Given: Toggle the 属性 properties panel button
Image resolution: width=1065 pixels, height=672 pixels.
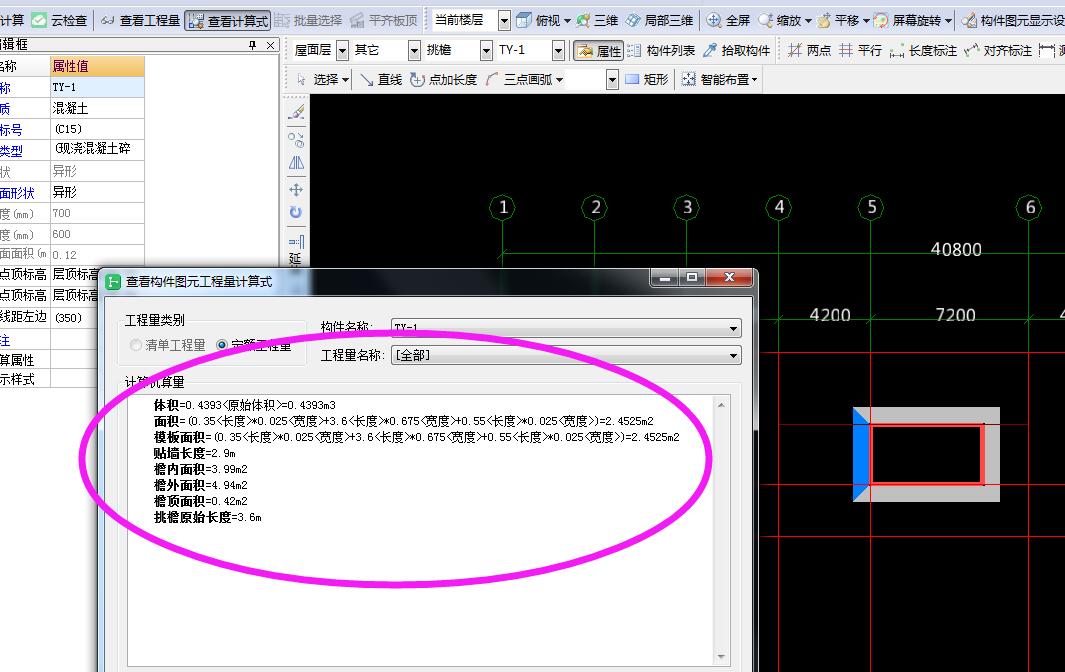Looking at the screenshot, I should (x=598, y=50).
